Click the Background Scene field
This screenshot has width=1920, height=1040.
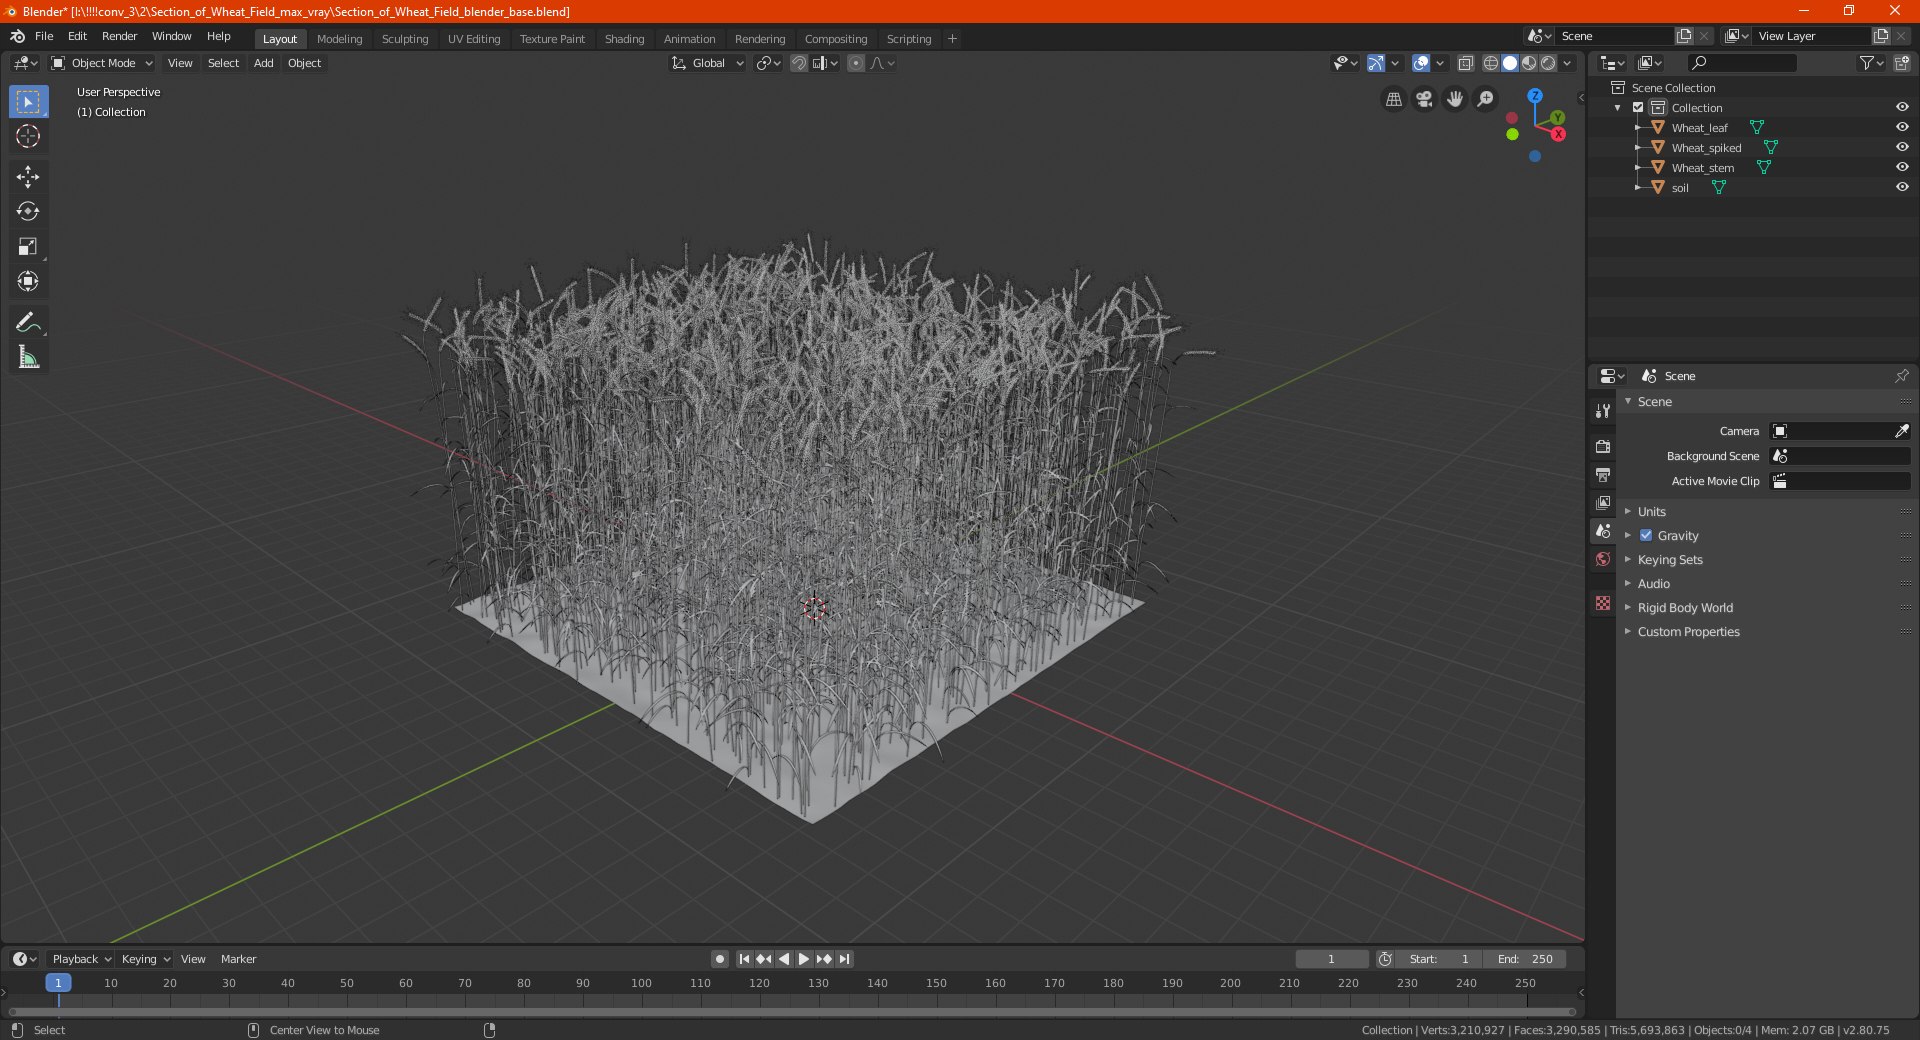1840,456
